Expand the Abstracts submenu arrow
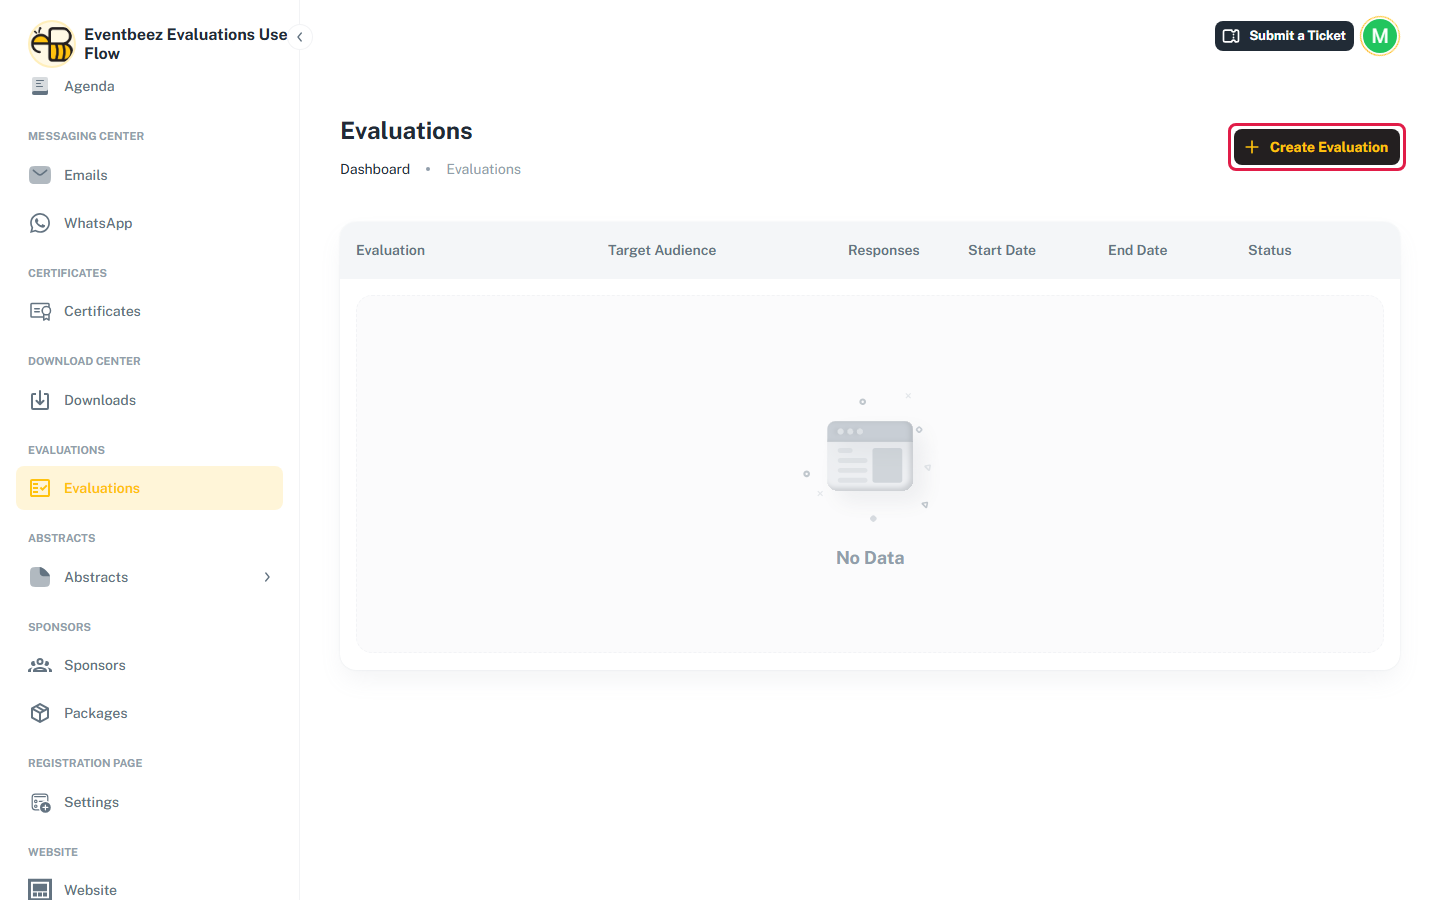This screenshot has width=1440, height=900. (x=267, y=577)
